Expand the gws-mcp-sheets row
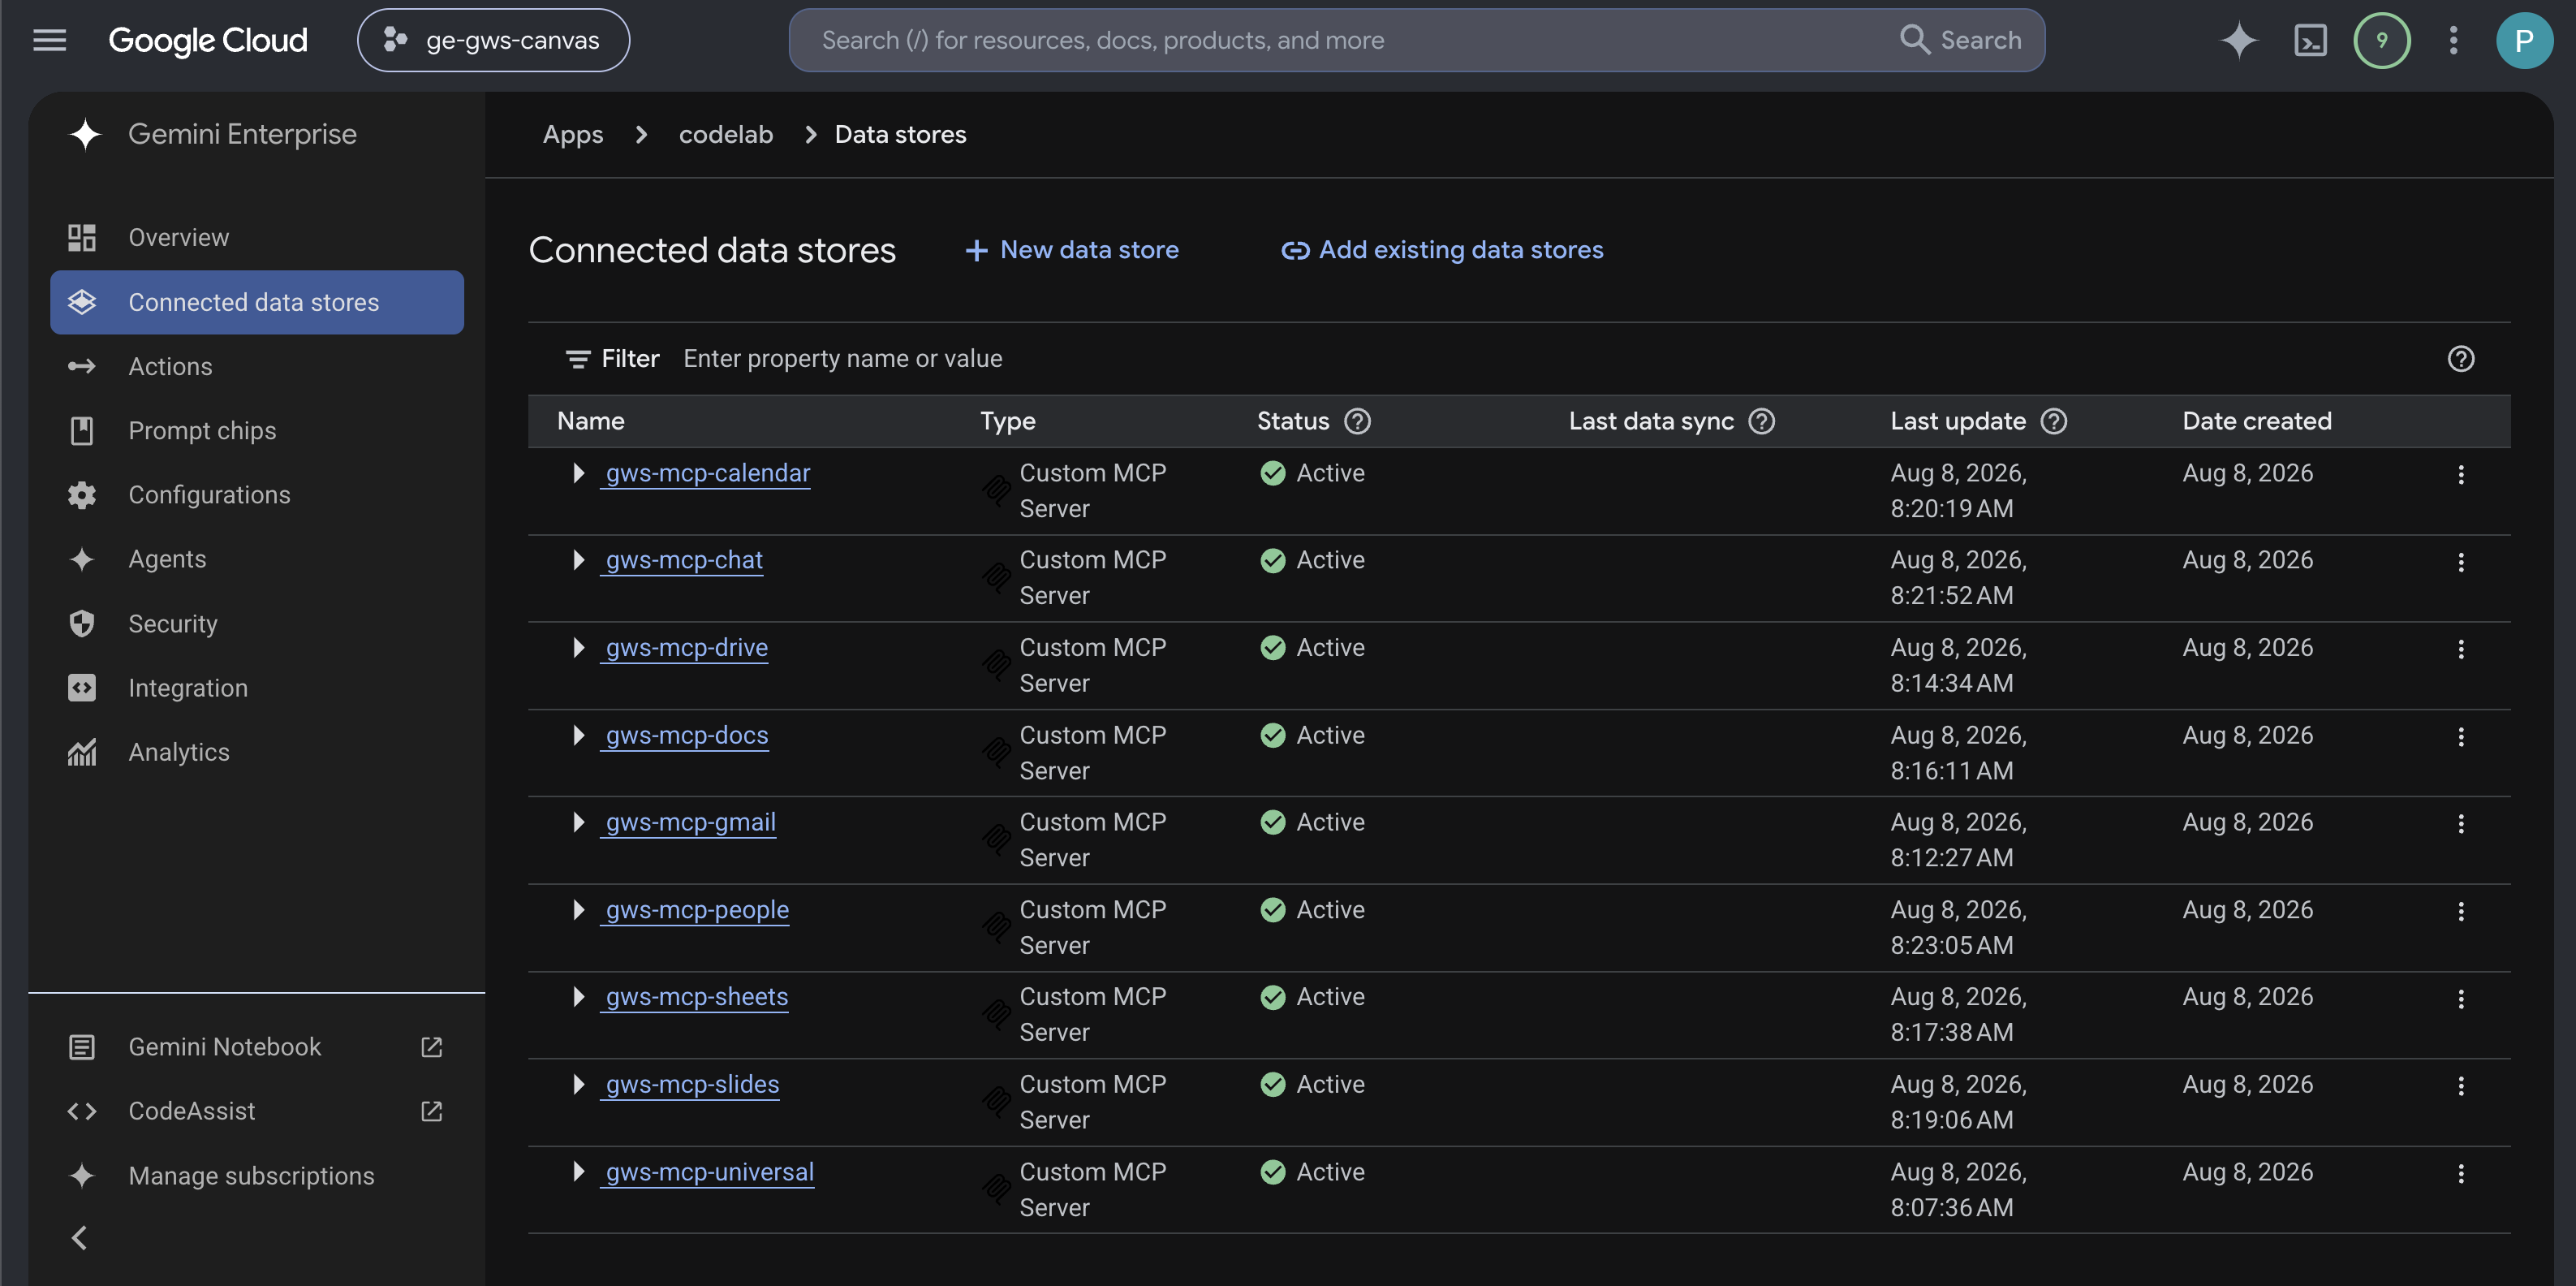2576x1286 pixels. coord(578,997)
